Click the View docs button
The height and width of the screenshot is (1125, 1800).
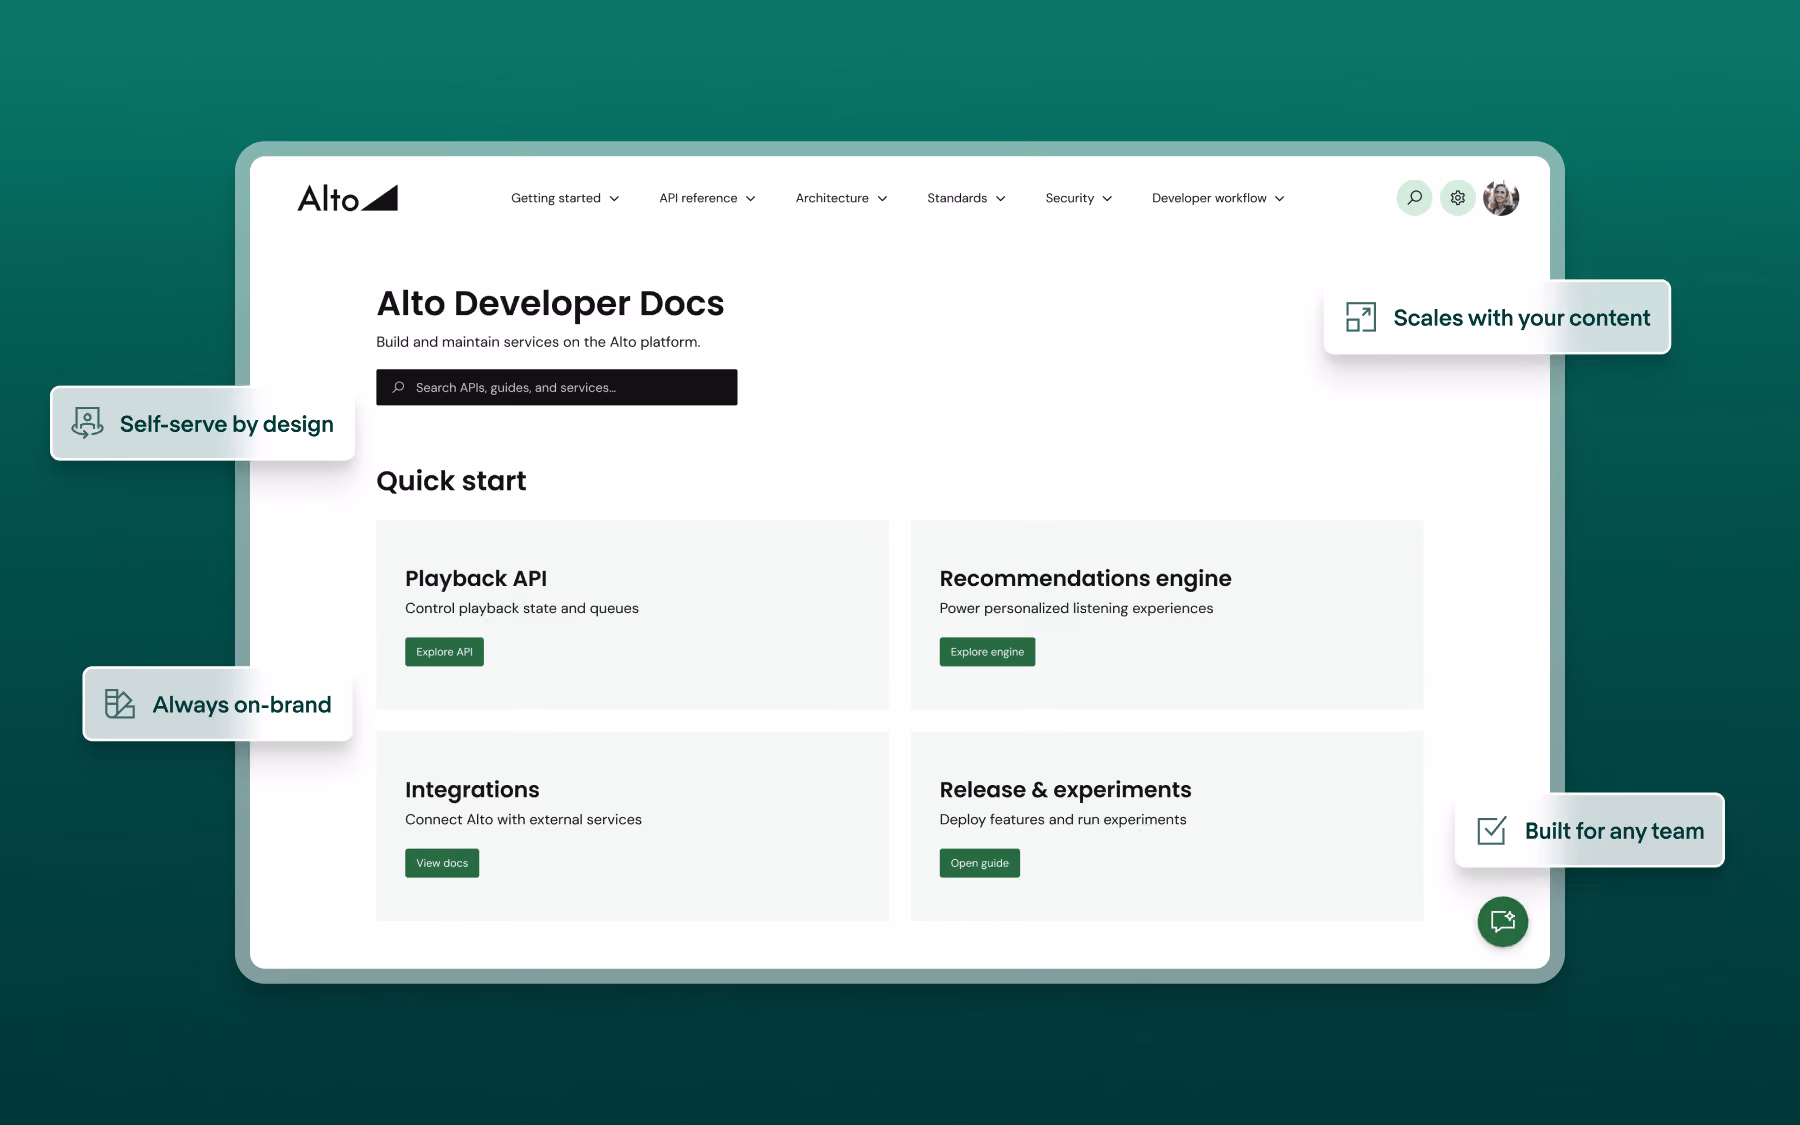tap(442, 863)
